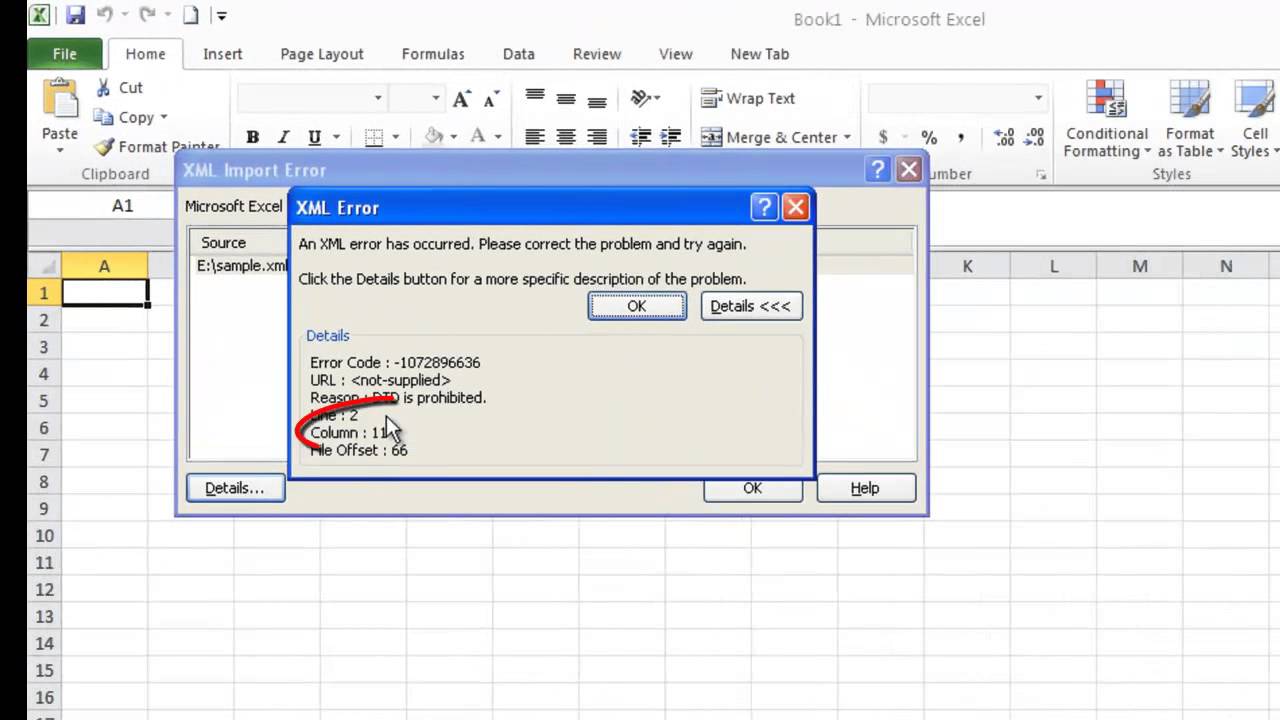
Task: Middle-align the cell contents
Action: click(x=566, y=98)
